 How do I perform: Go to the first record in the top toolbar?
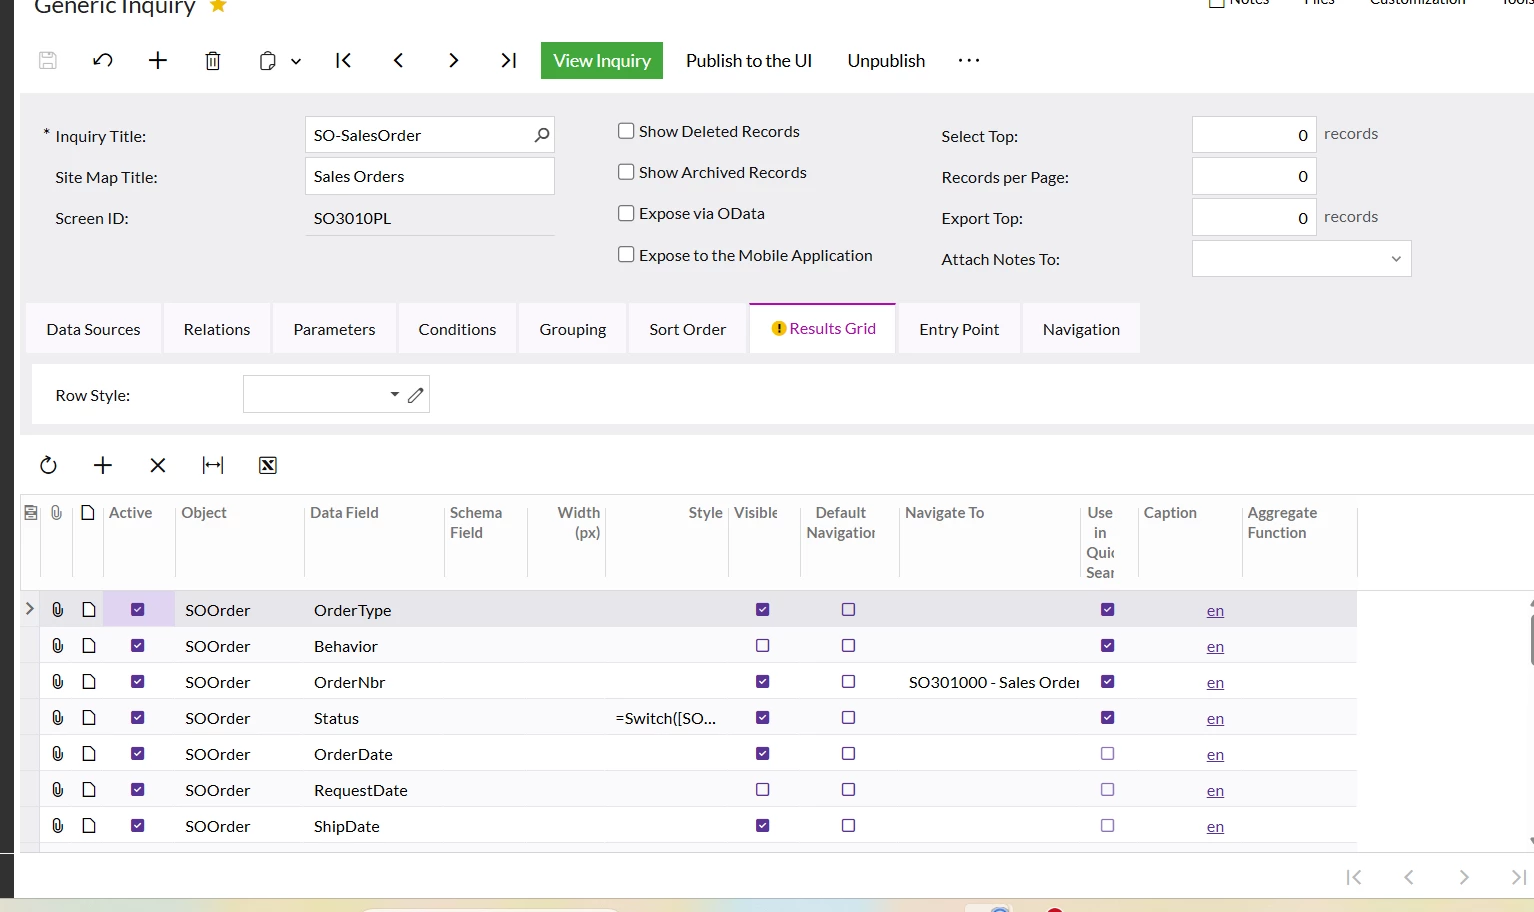pos(343,60)
